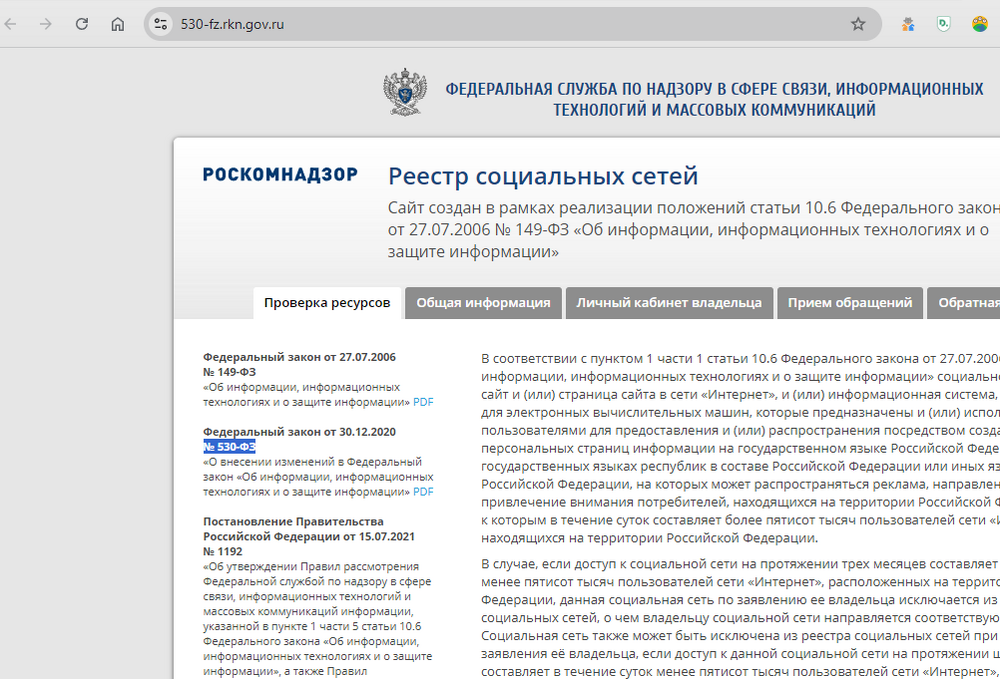Click the highlighted text № 530-ФЗ
Screen dimensions: 1000x679
click(230, 447)
